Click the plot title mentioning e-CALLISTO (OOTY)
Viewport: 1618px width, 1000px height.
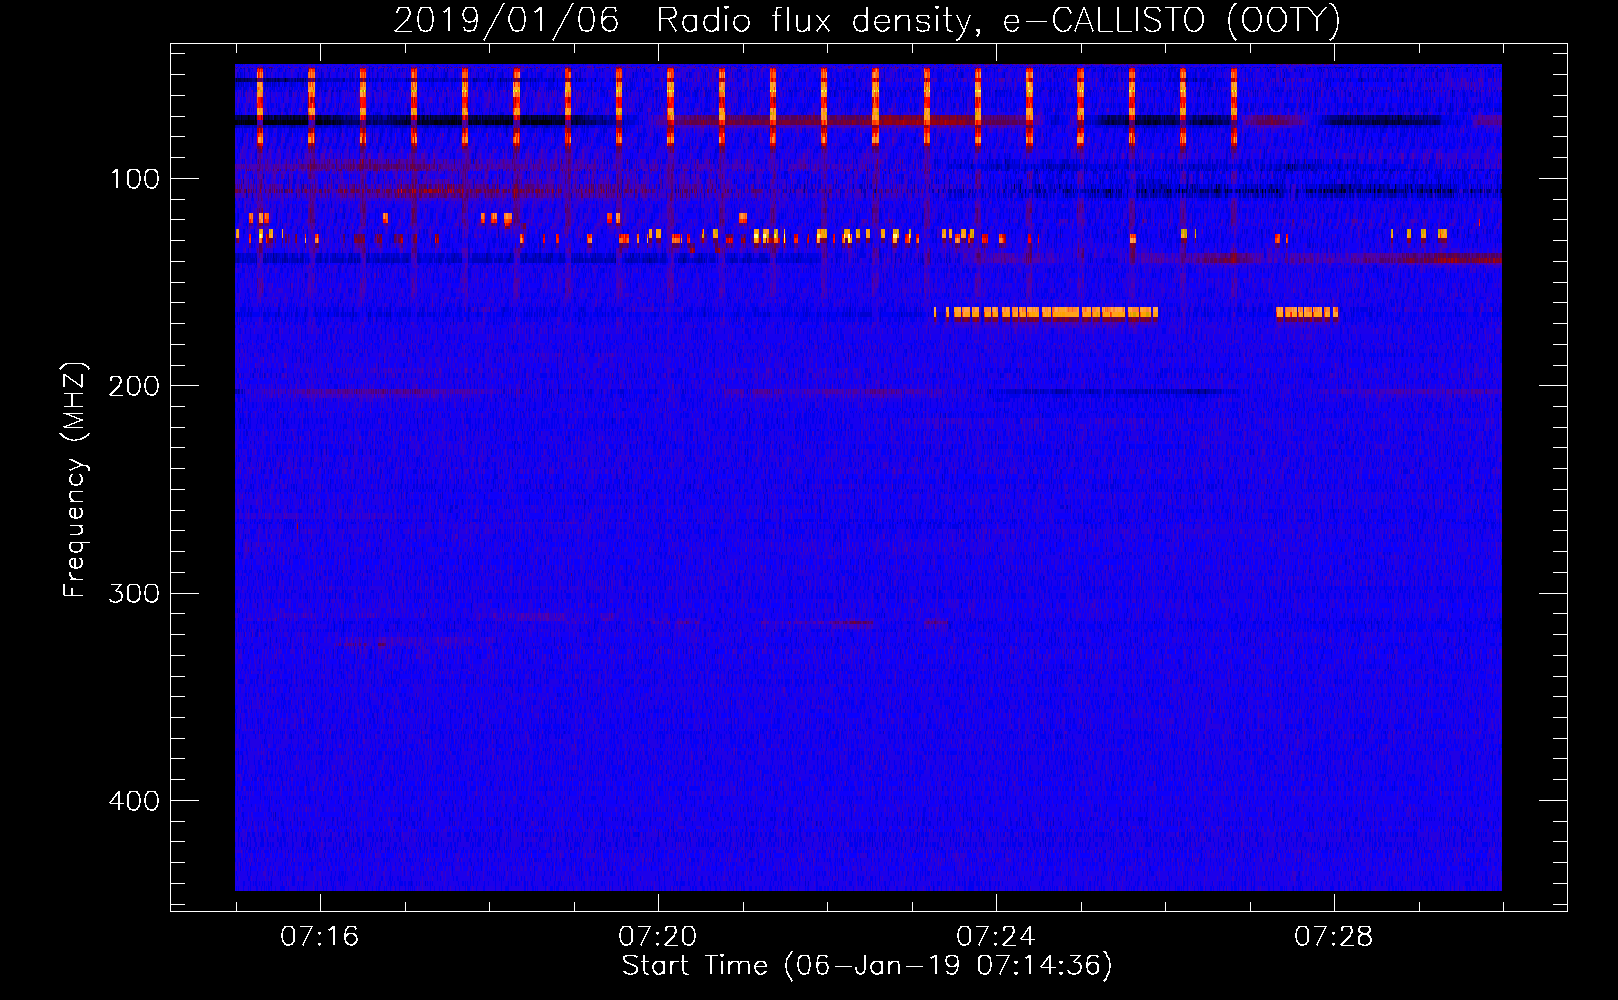coord(867,21)
